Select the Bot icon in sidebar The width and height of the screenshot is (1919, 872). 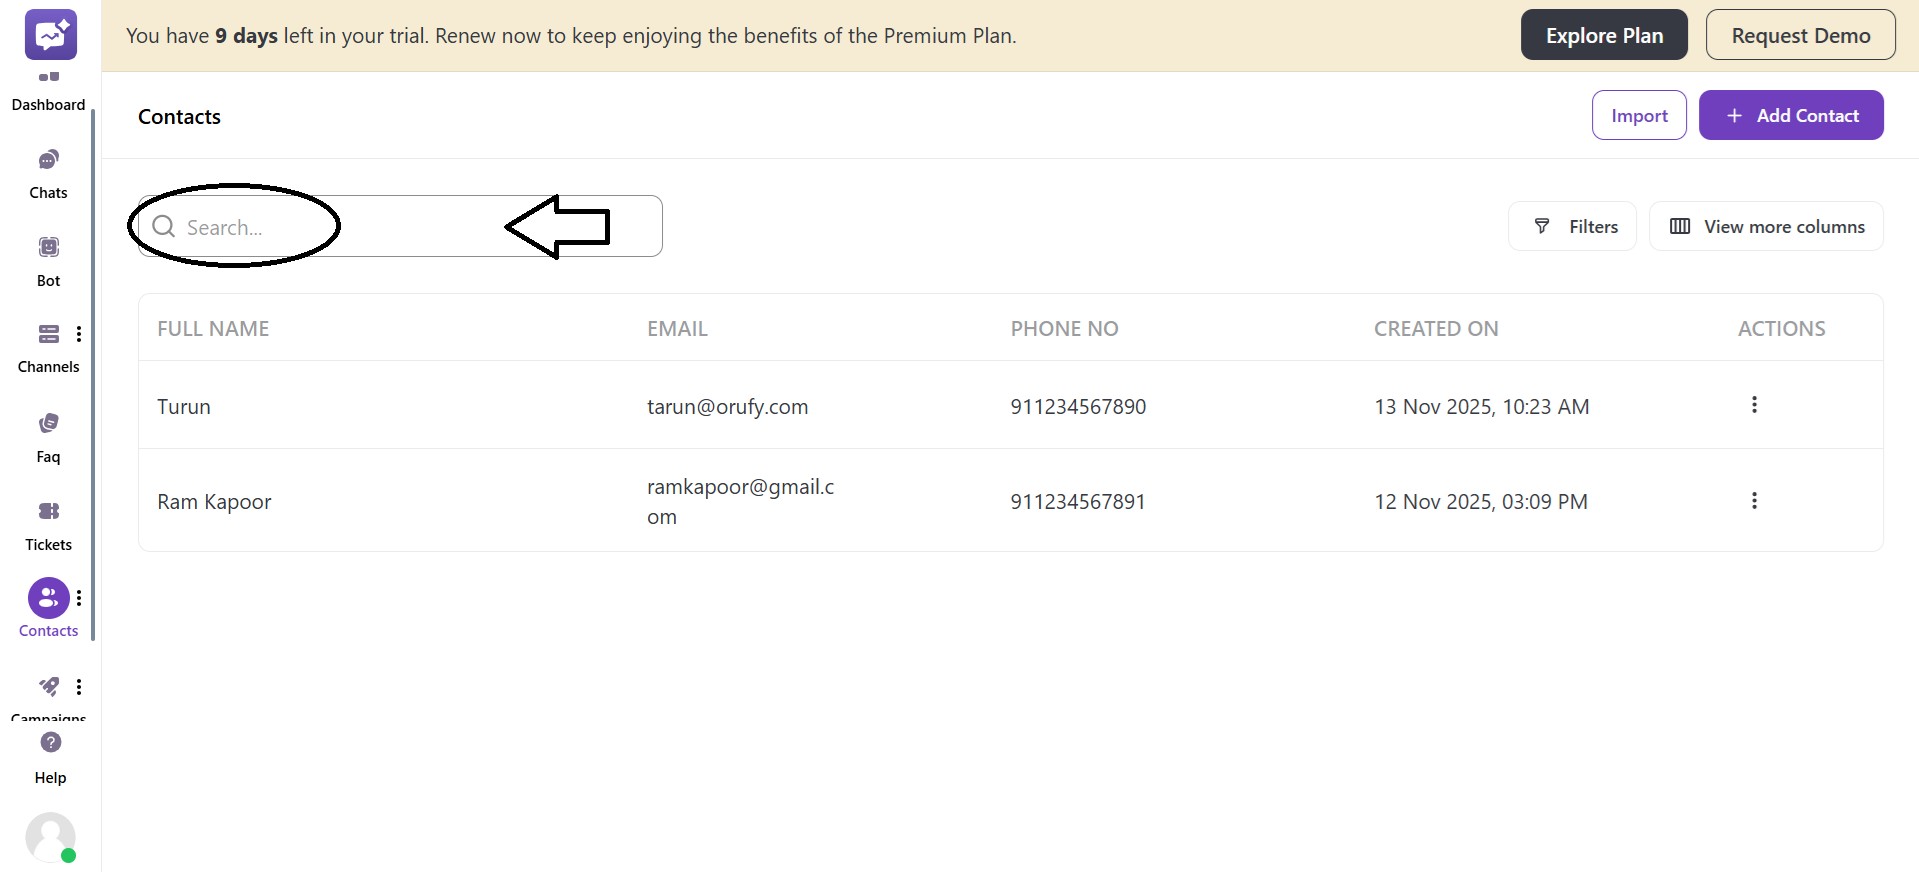[48, 260]
